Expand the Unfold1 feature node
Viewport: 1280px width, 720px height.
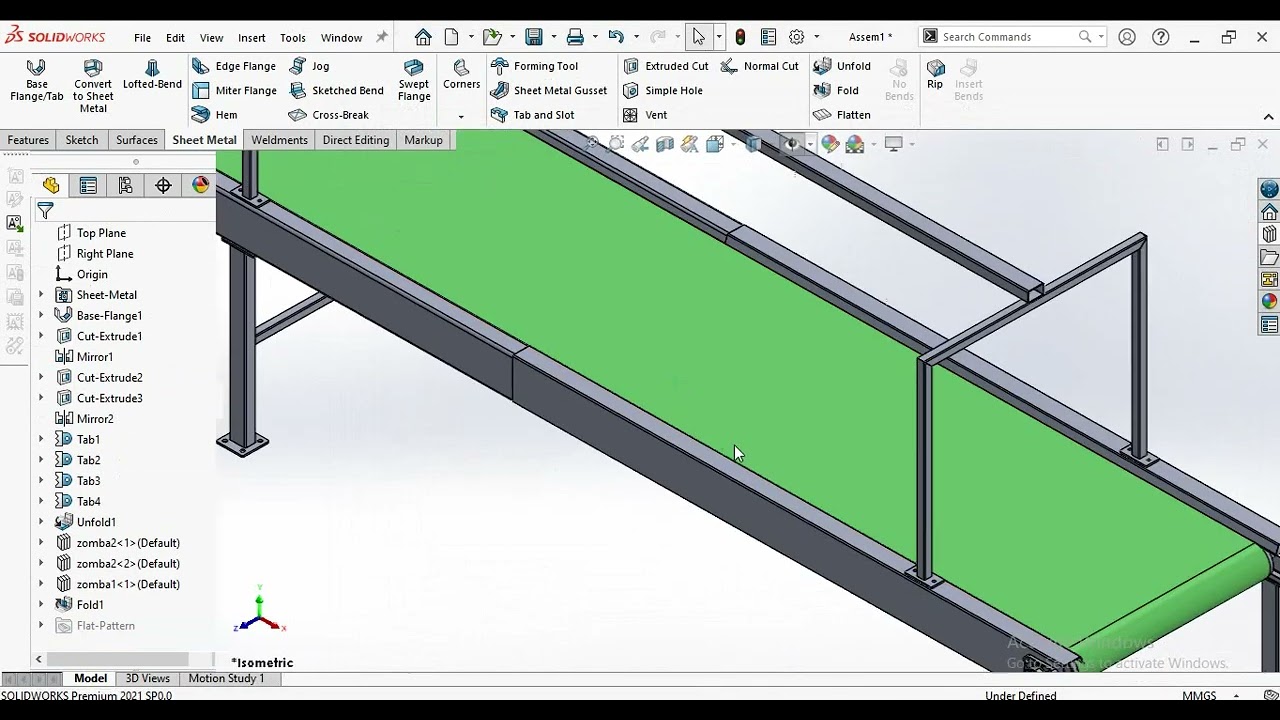41,522
